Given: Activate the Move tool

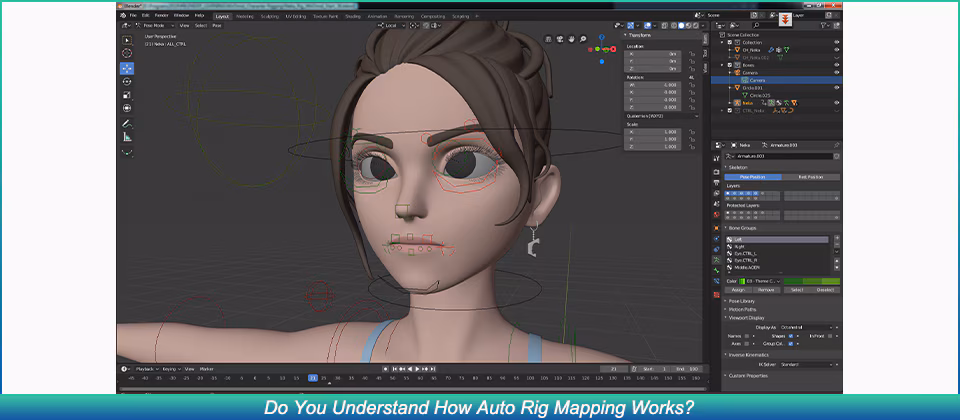Looking at the screenshot, I should click(127, 68).
